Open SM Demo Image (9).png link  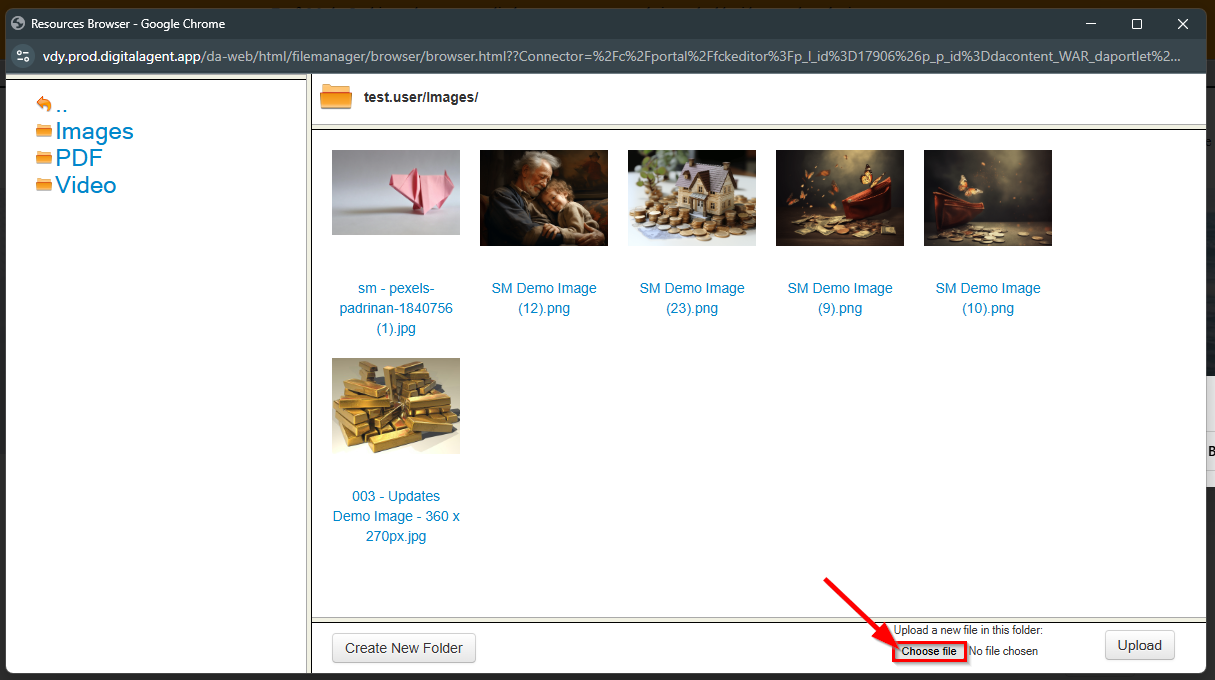[840, 298]
